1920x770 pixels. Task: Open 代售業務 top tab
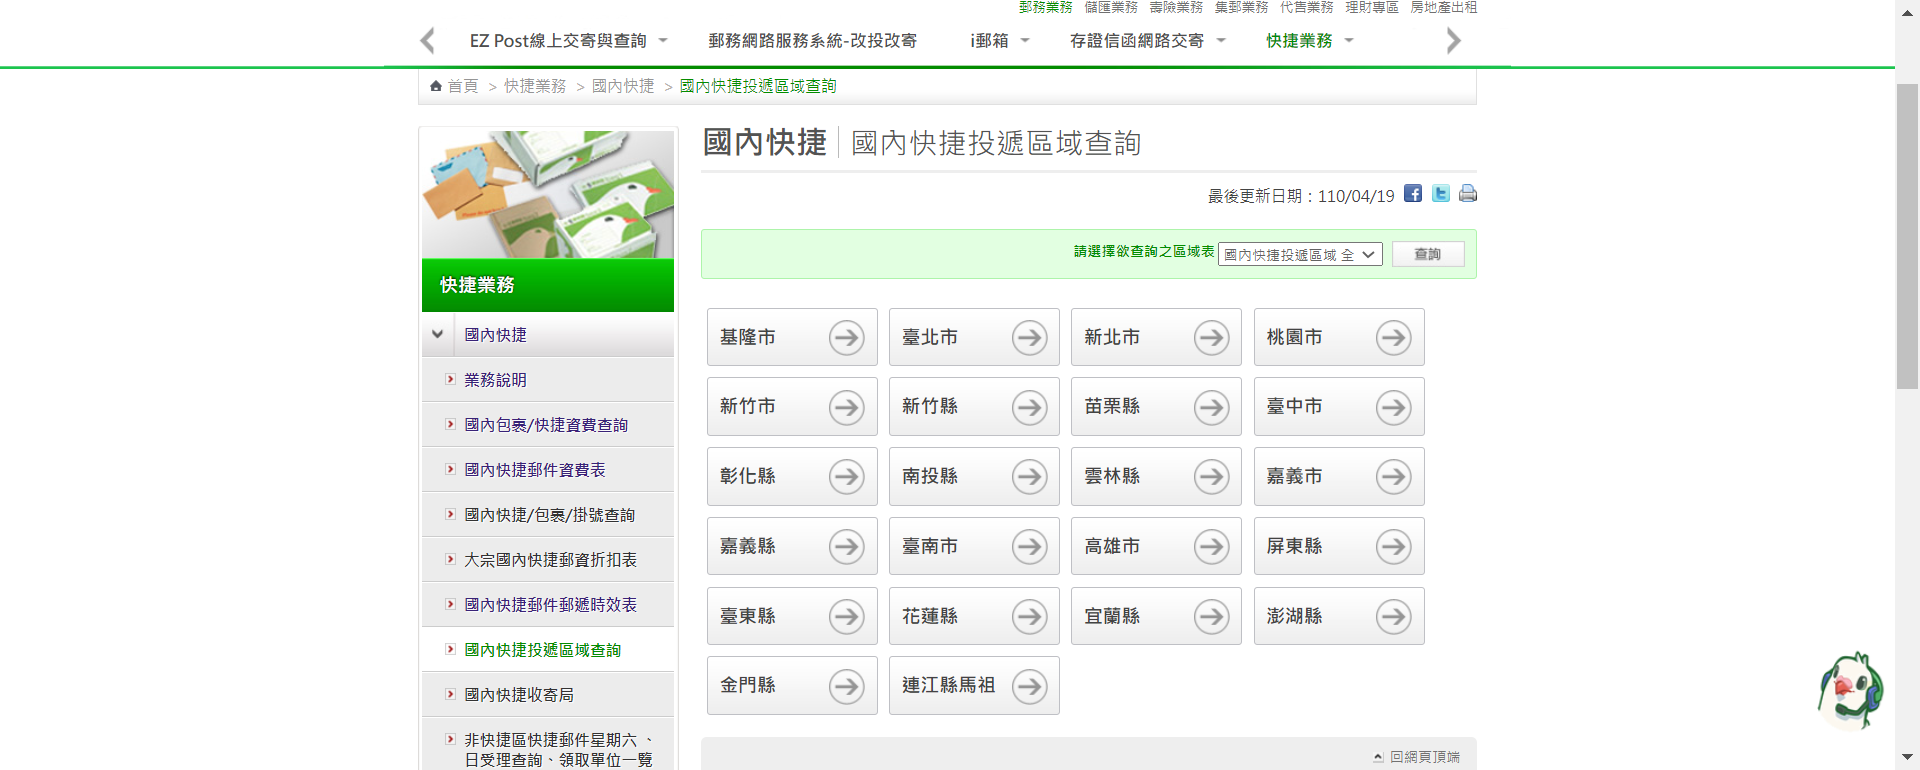[1307, 7]
